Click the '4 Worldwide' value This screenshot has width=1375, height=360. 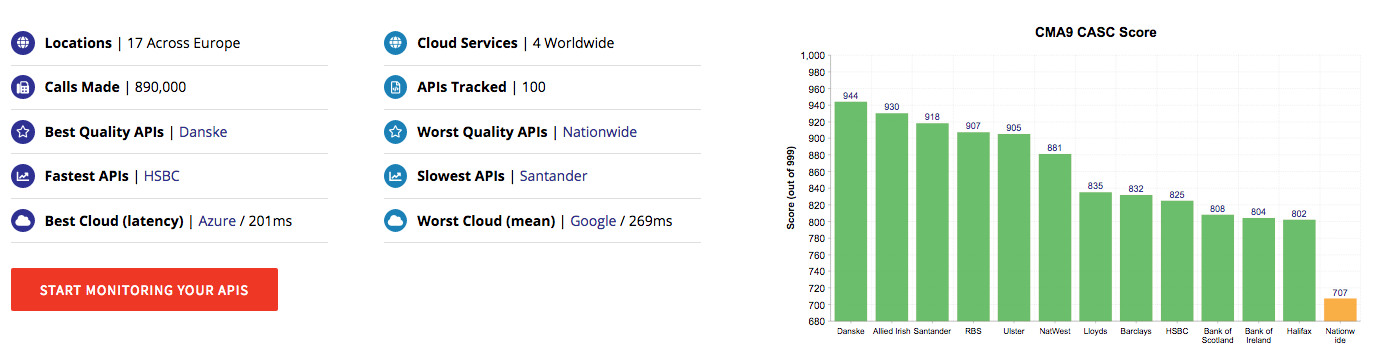[x=573, y=43]
